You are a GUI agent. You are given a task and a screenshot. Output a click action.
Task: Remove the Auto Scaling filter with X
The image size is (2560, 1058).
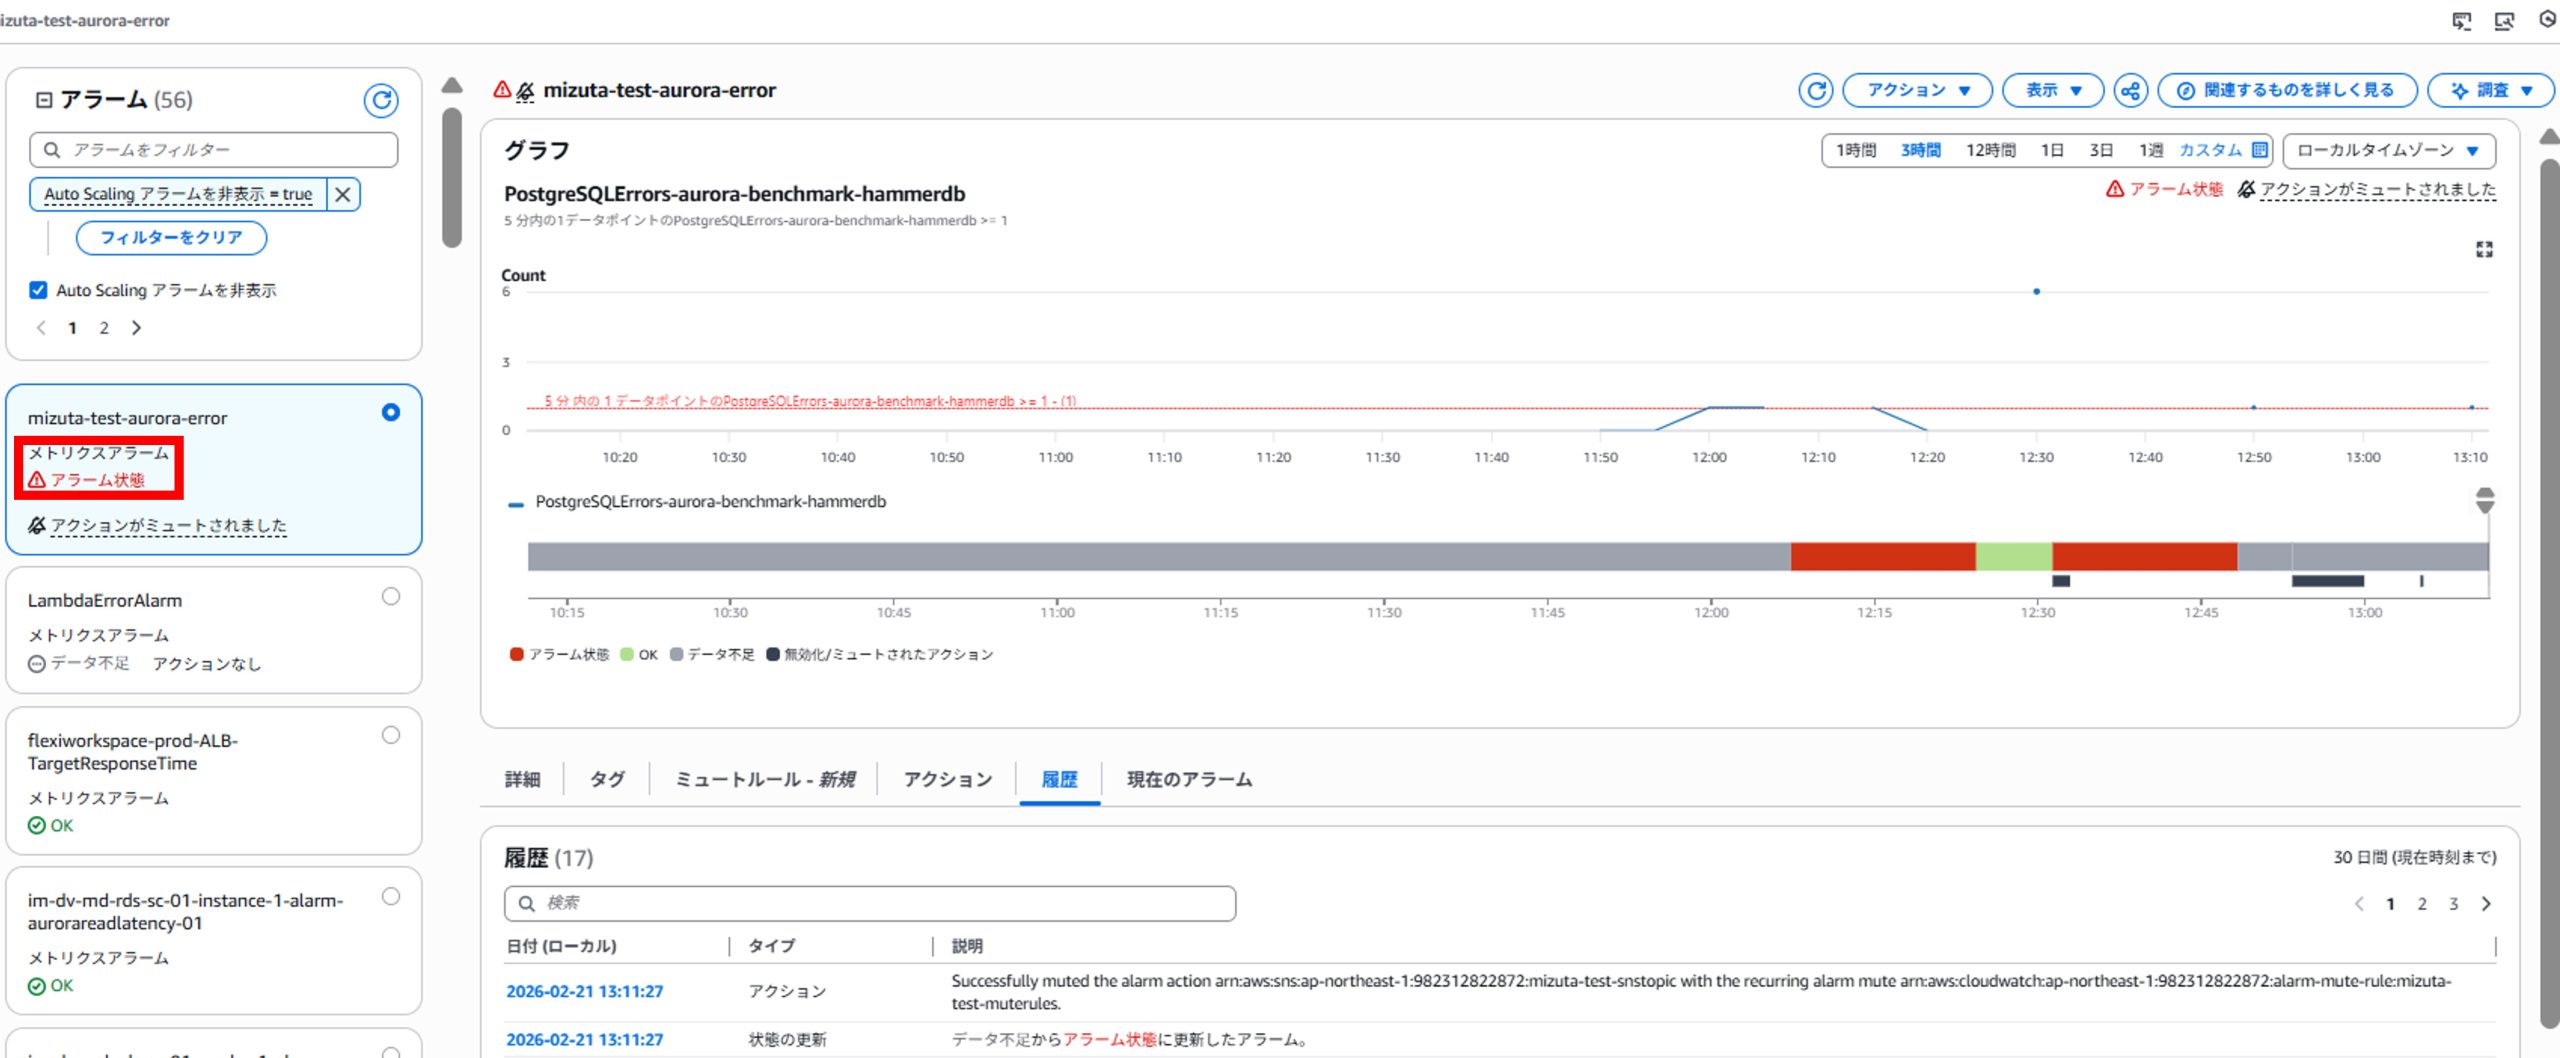(x=343, y=194)
